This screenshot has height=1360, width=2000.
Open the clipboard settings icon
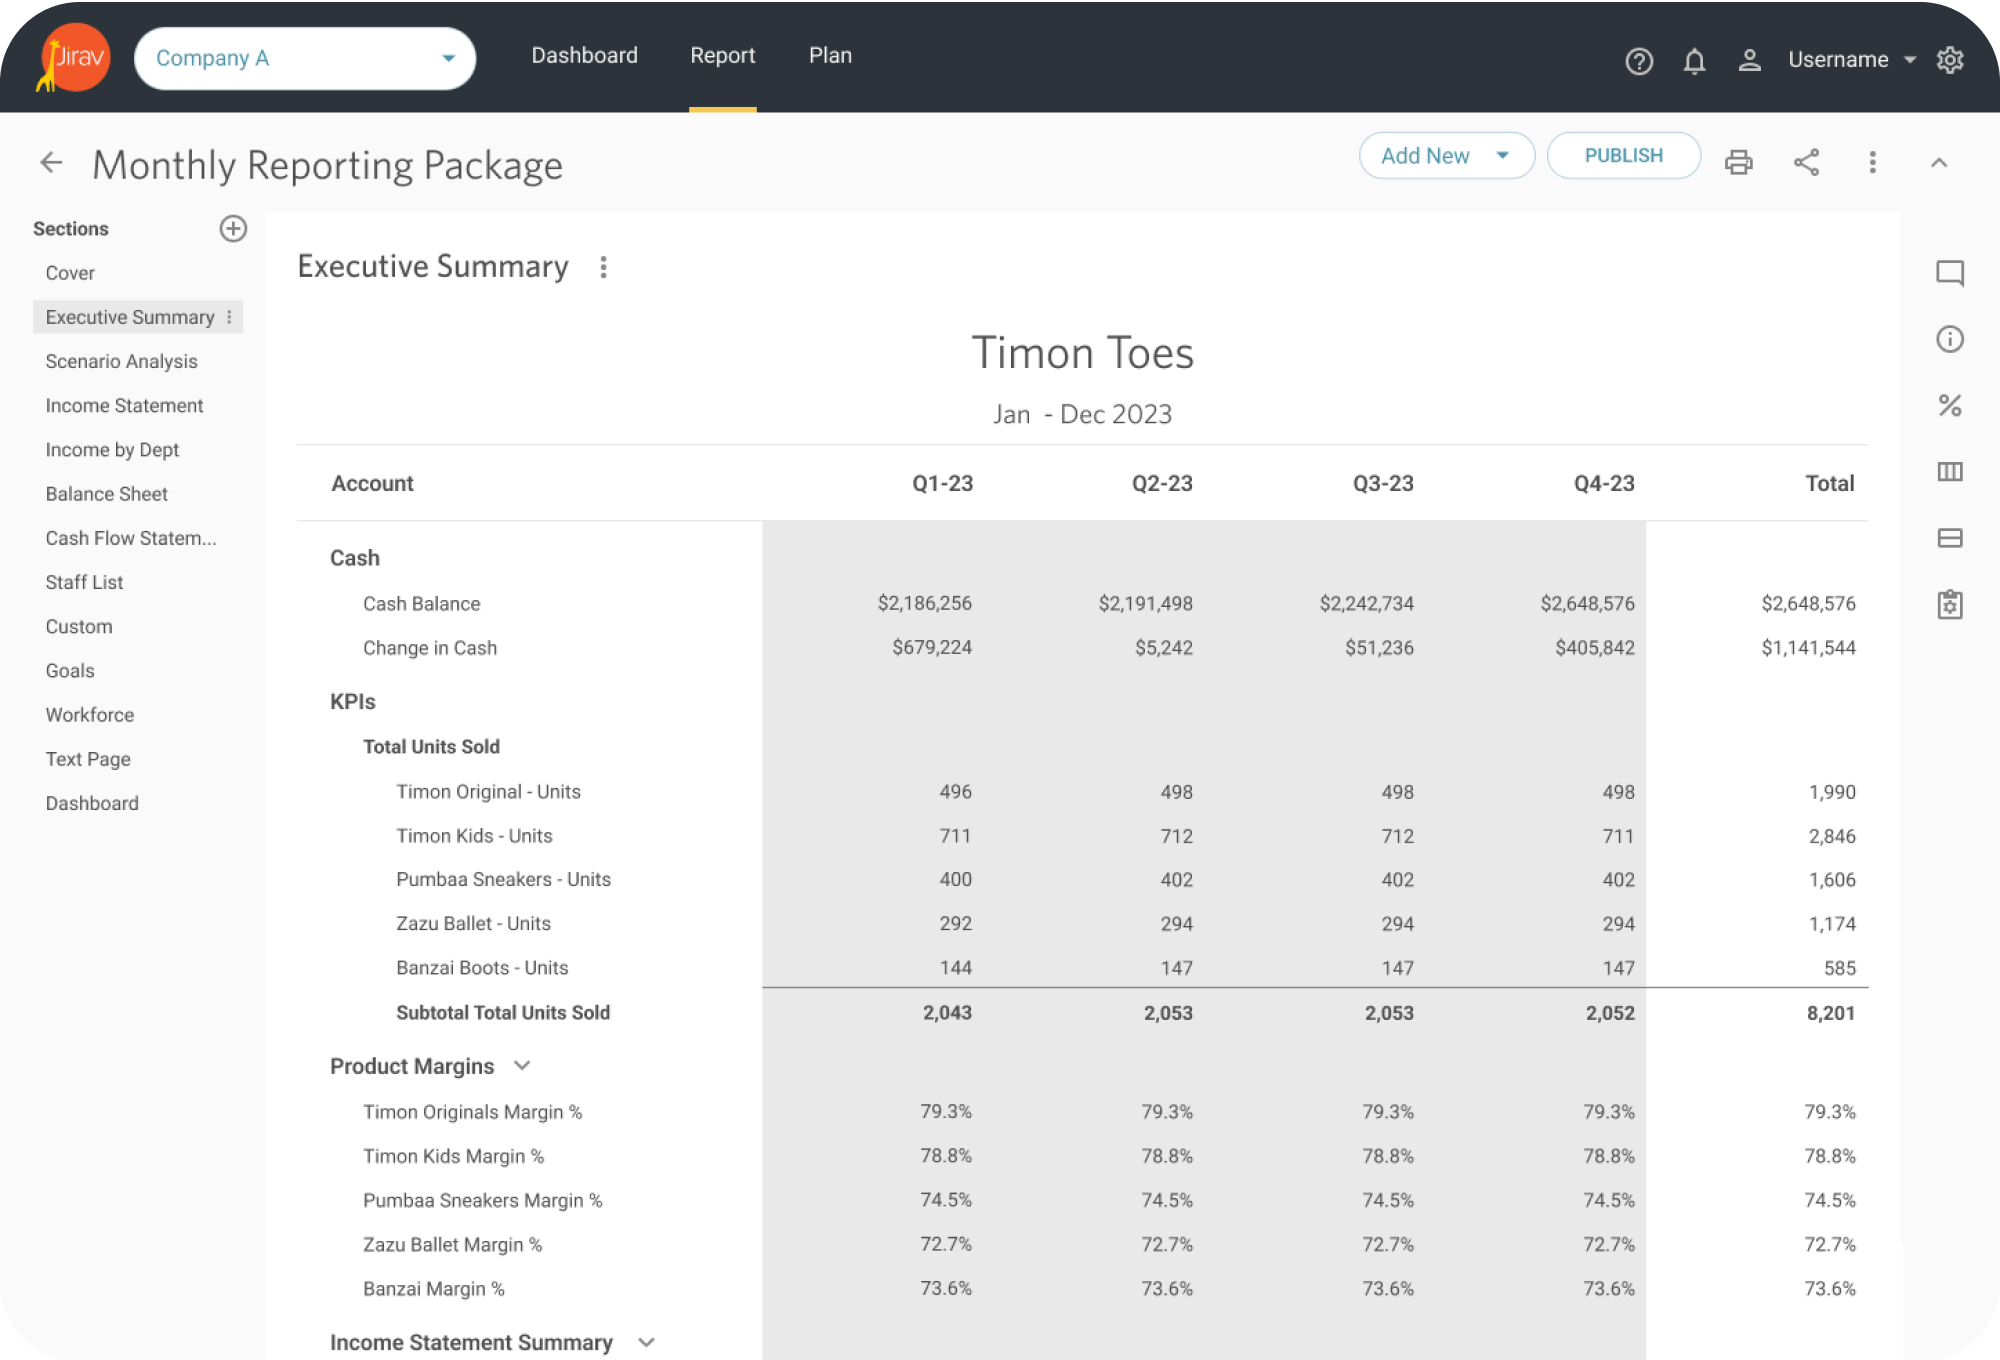coord(1949,604)
